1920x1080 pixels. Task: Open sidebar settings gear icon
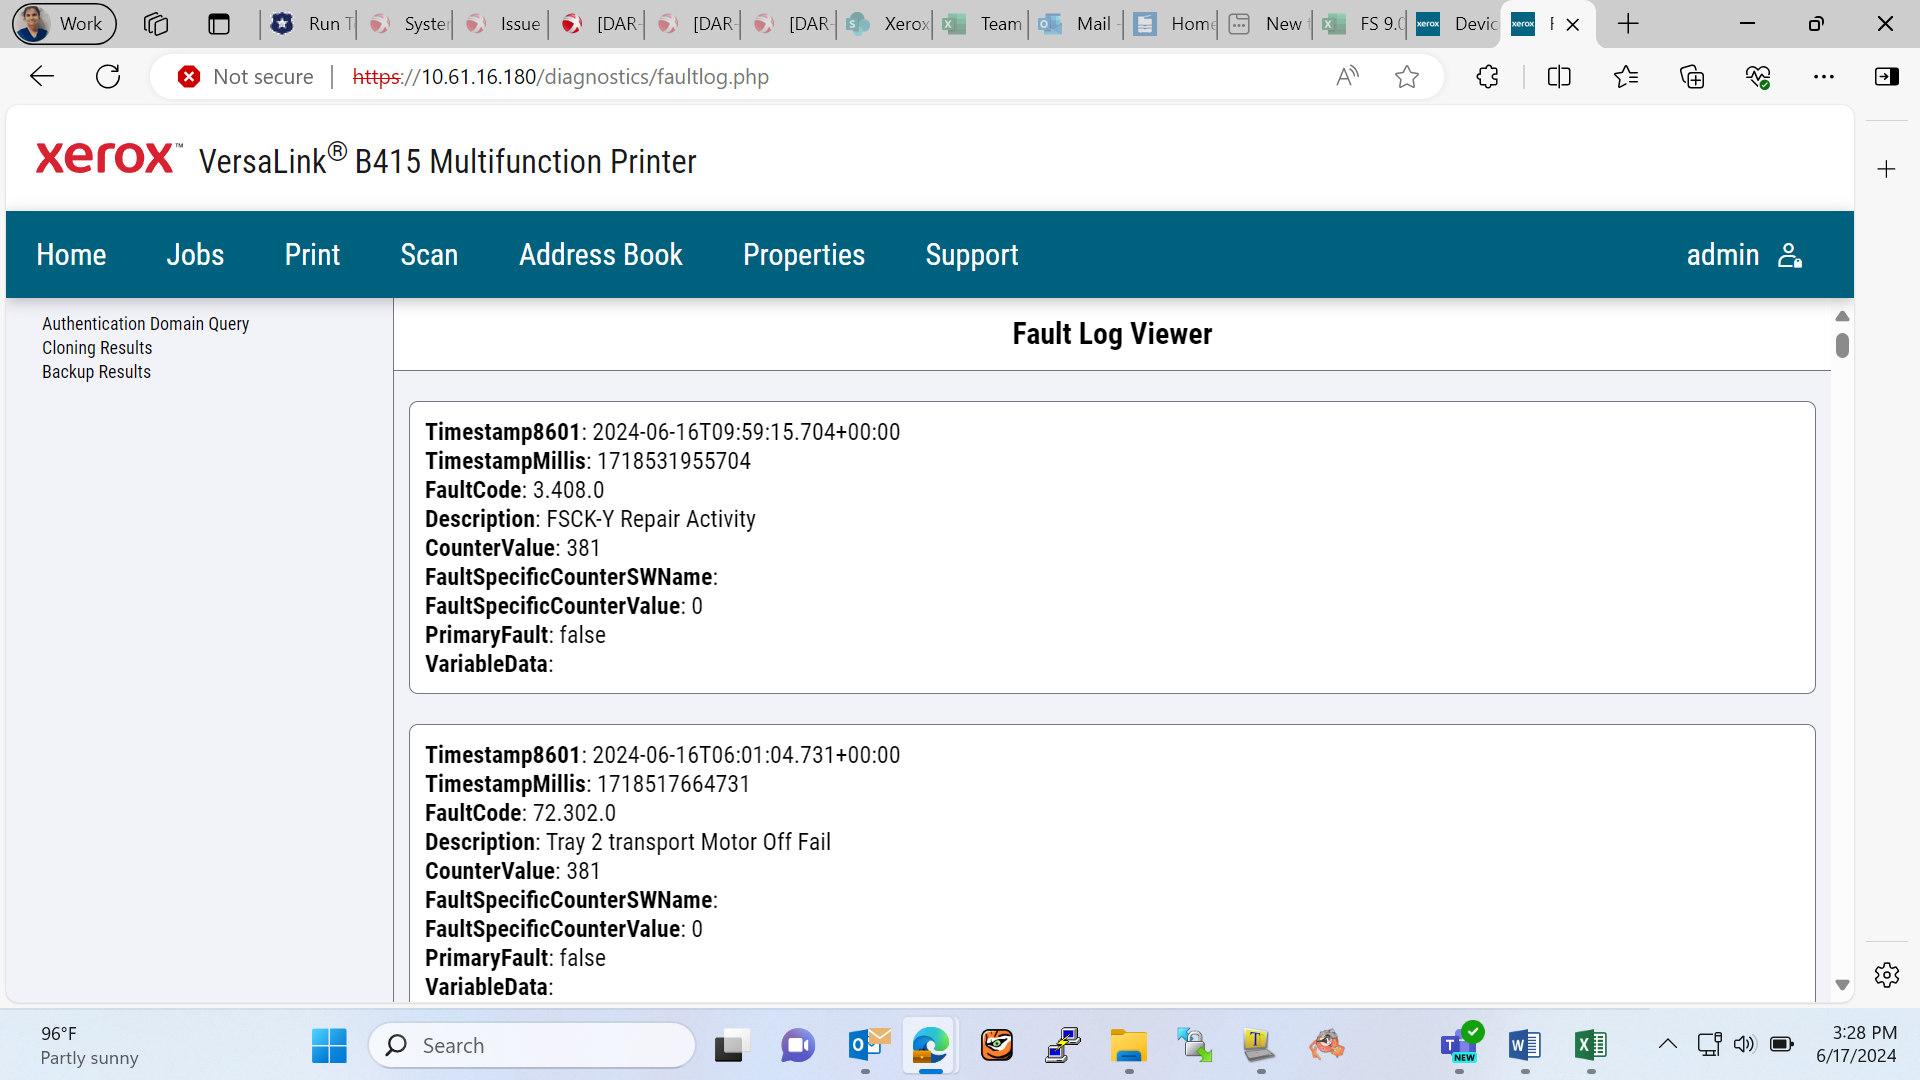1887,975
